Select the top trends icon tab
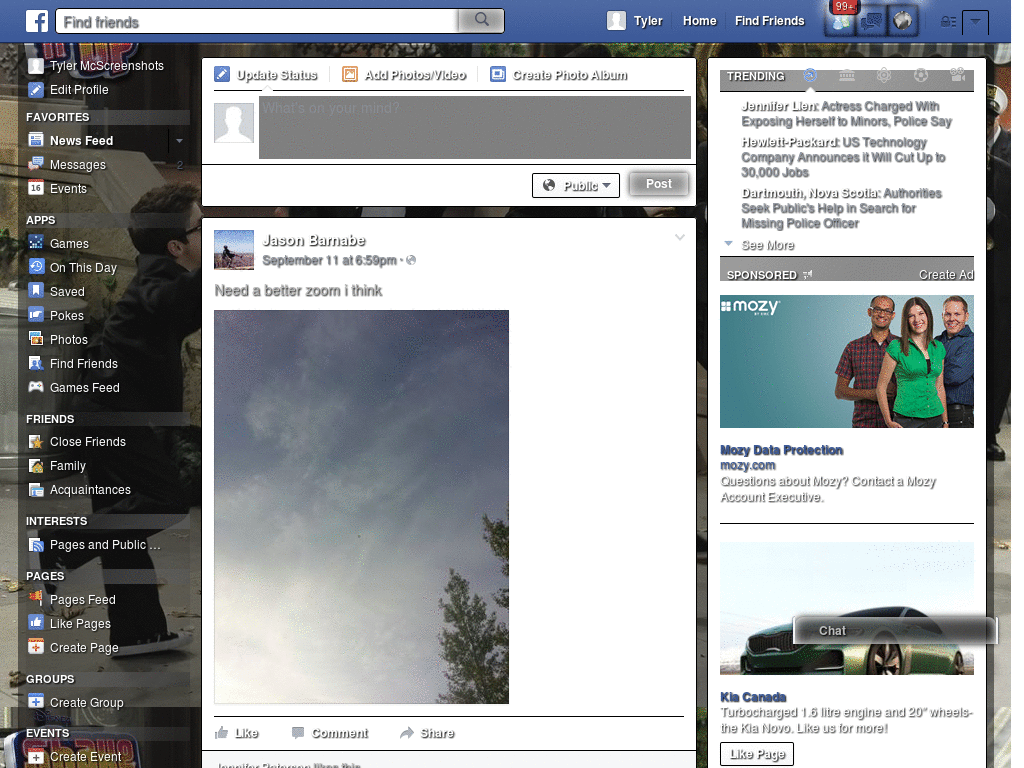Viewport: 1024px width, 768px height. click(810, 76)
